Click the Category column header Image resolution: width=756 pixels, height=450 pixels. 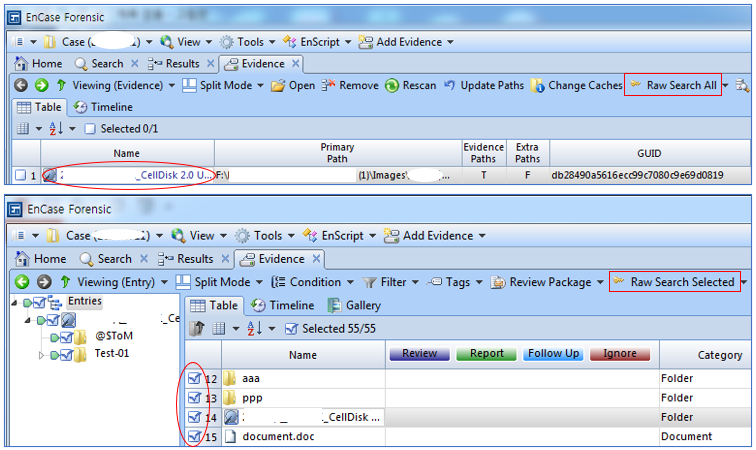719,355
